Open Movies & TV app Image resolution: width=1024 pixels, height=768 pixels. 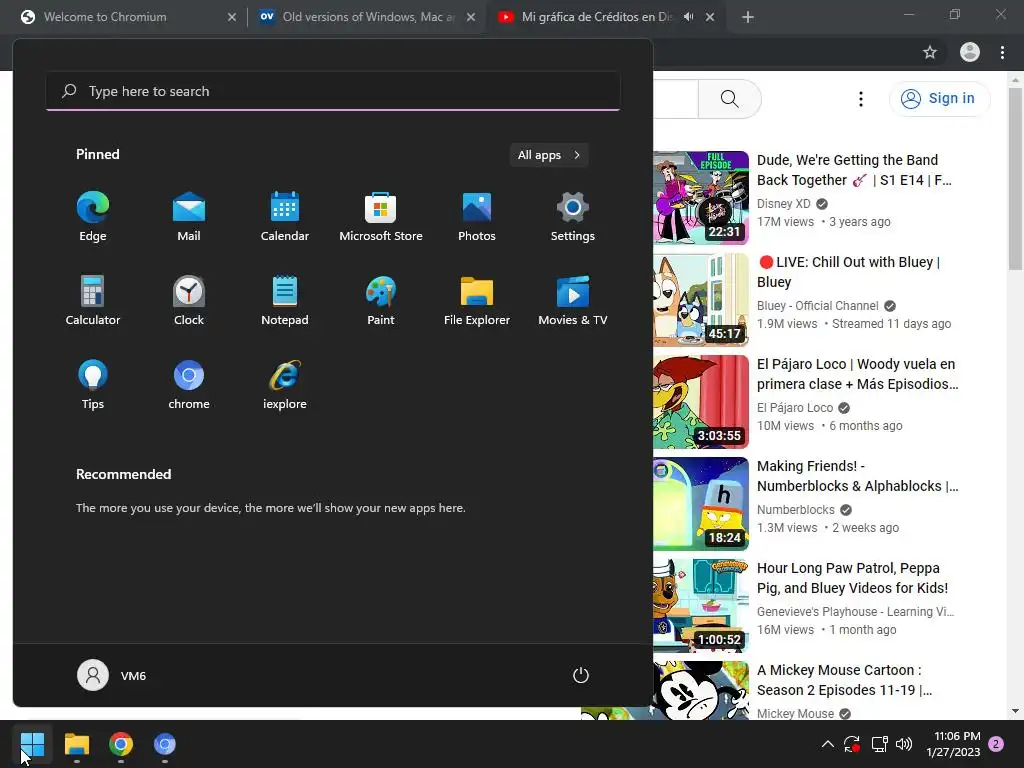coord(573,300)
